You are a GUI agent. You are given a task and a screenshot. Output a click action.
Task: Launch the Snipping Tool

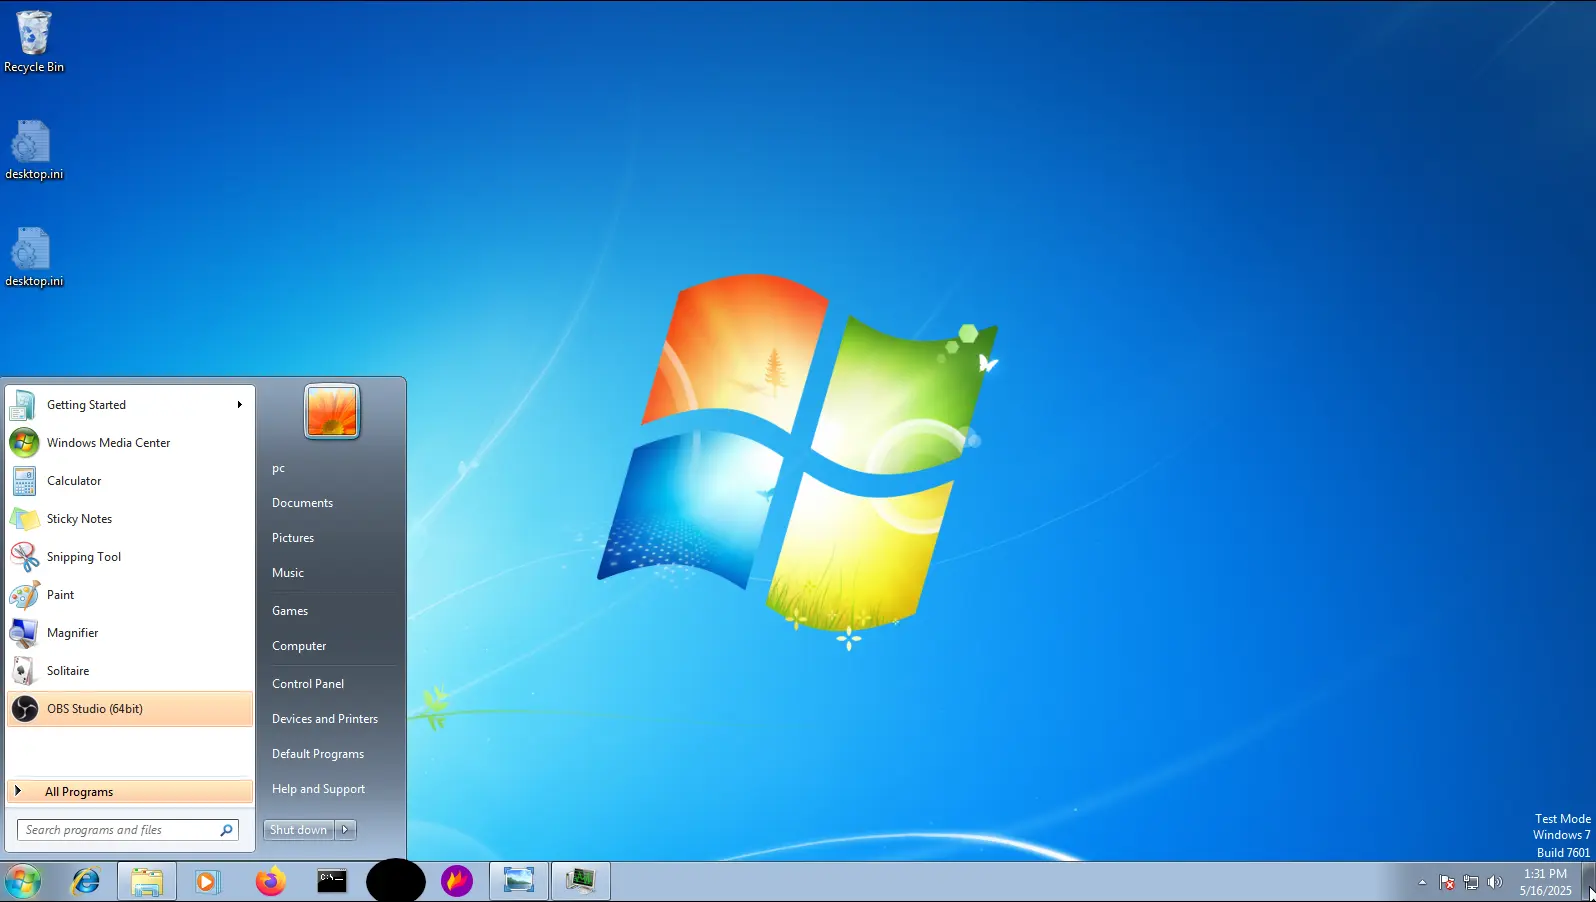point(130,557)
